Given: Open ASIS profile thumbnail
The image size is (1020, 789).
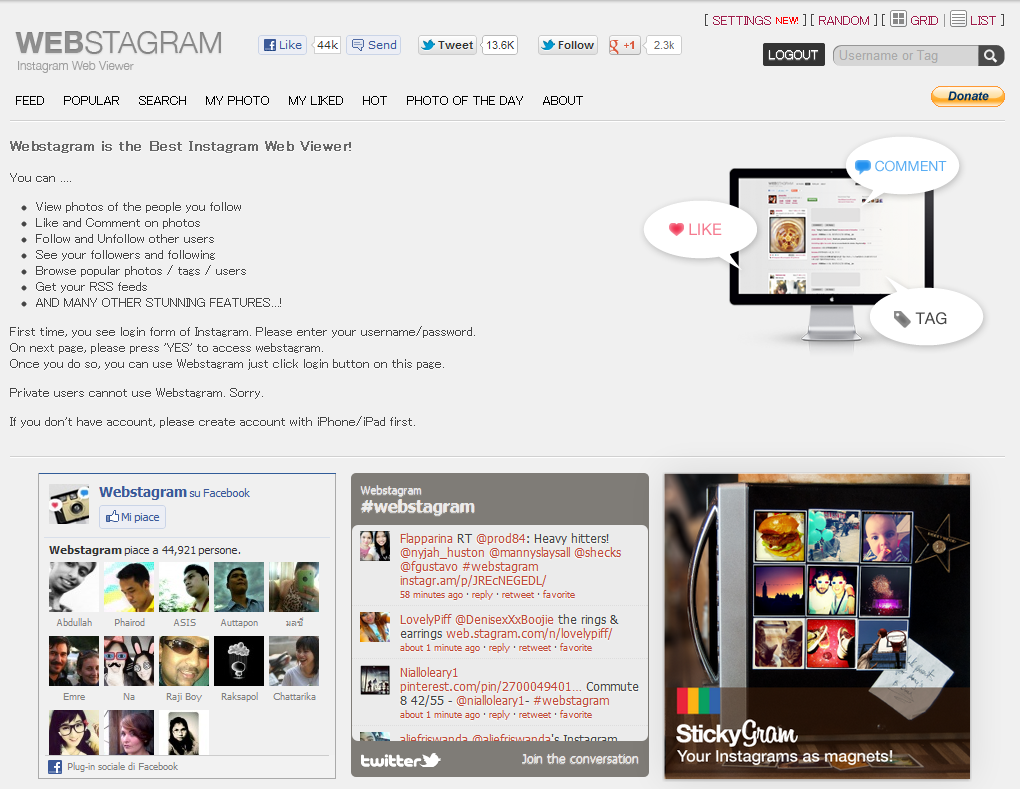Looking at the screenshot, I should (184, 587).
